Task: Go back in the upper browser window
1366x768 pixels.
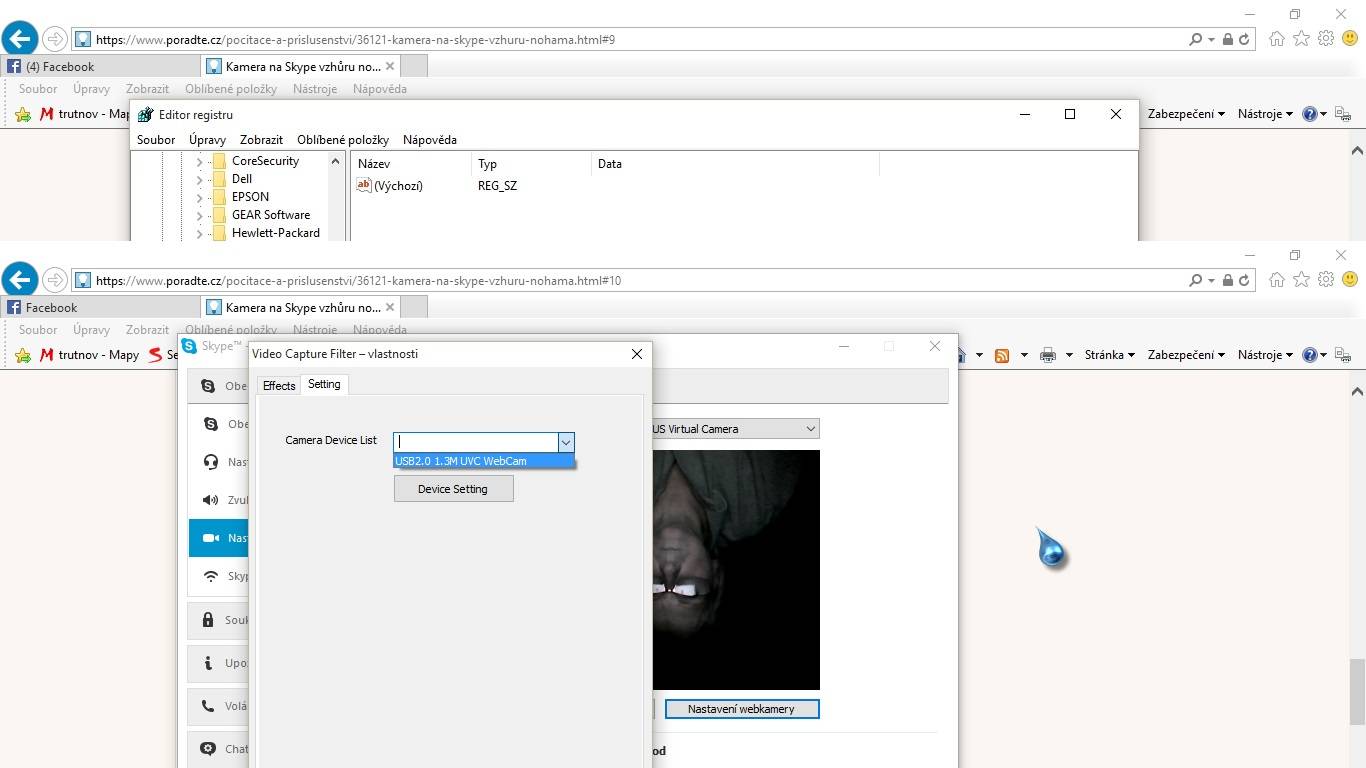Action: coord(19,39)
